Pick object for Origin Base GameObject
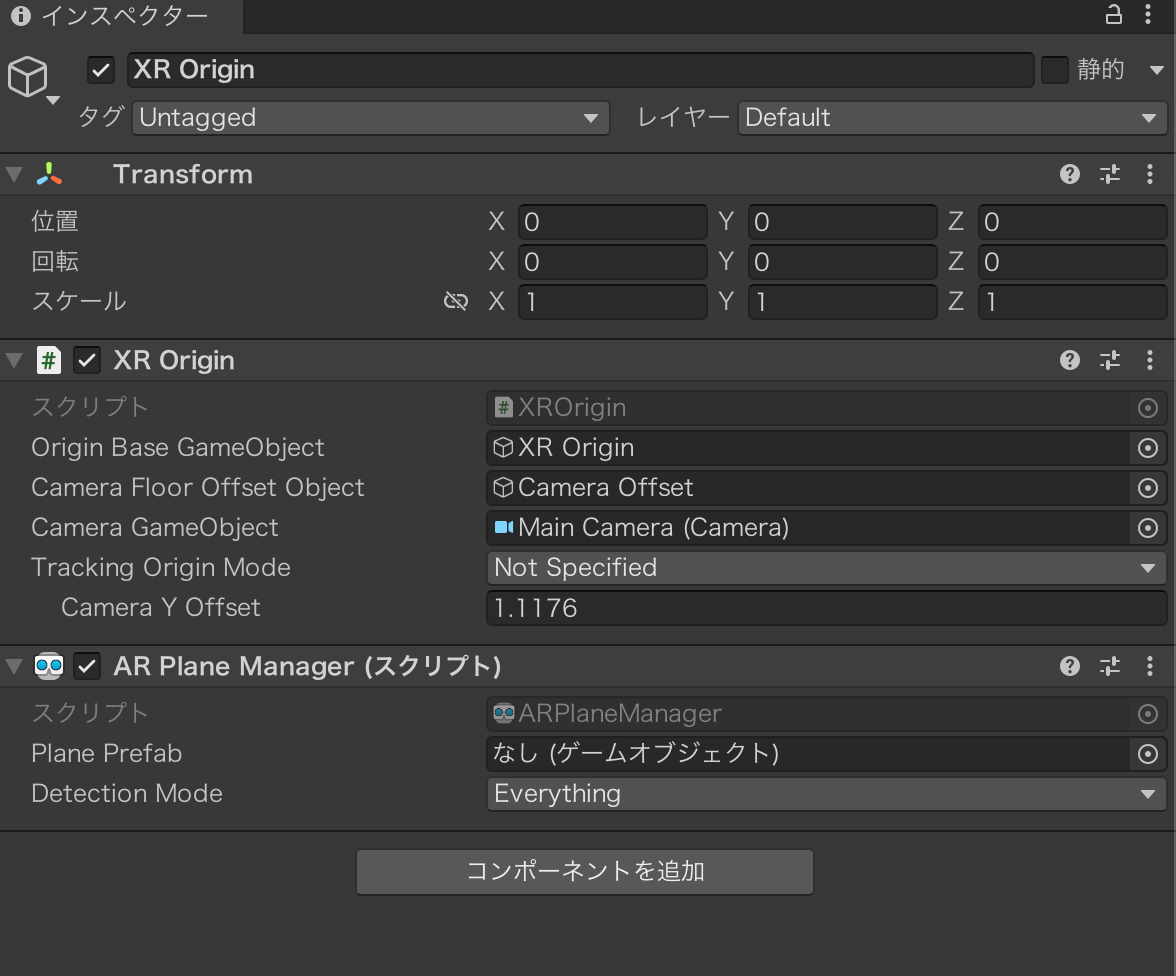 1148,448
